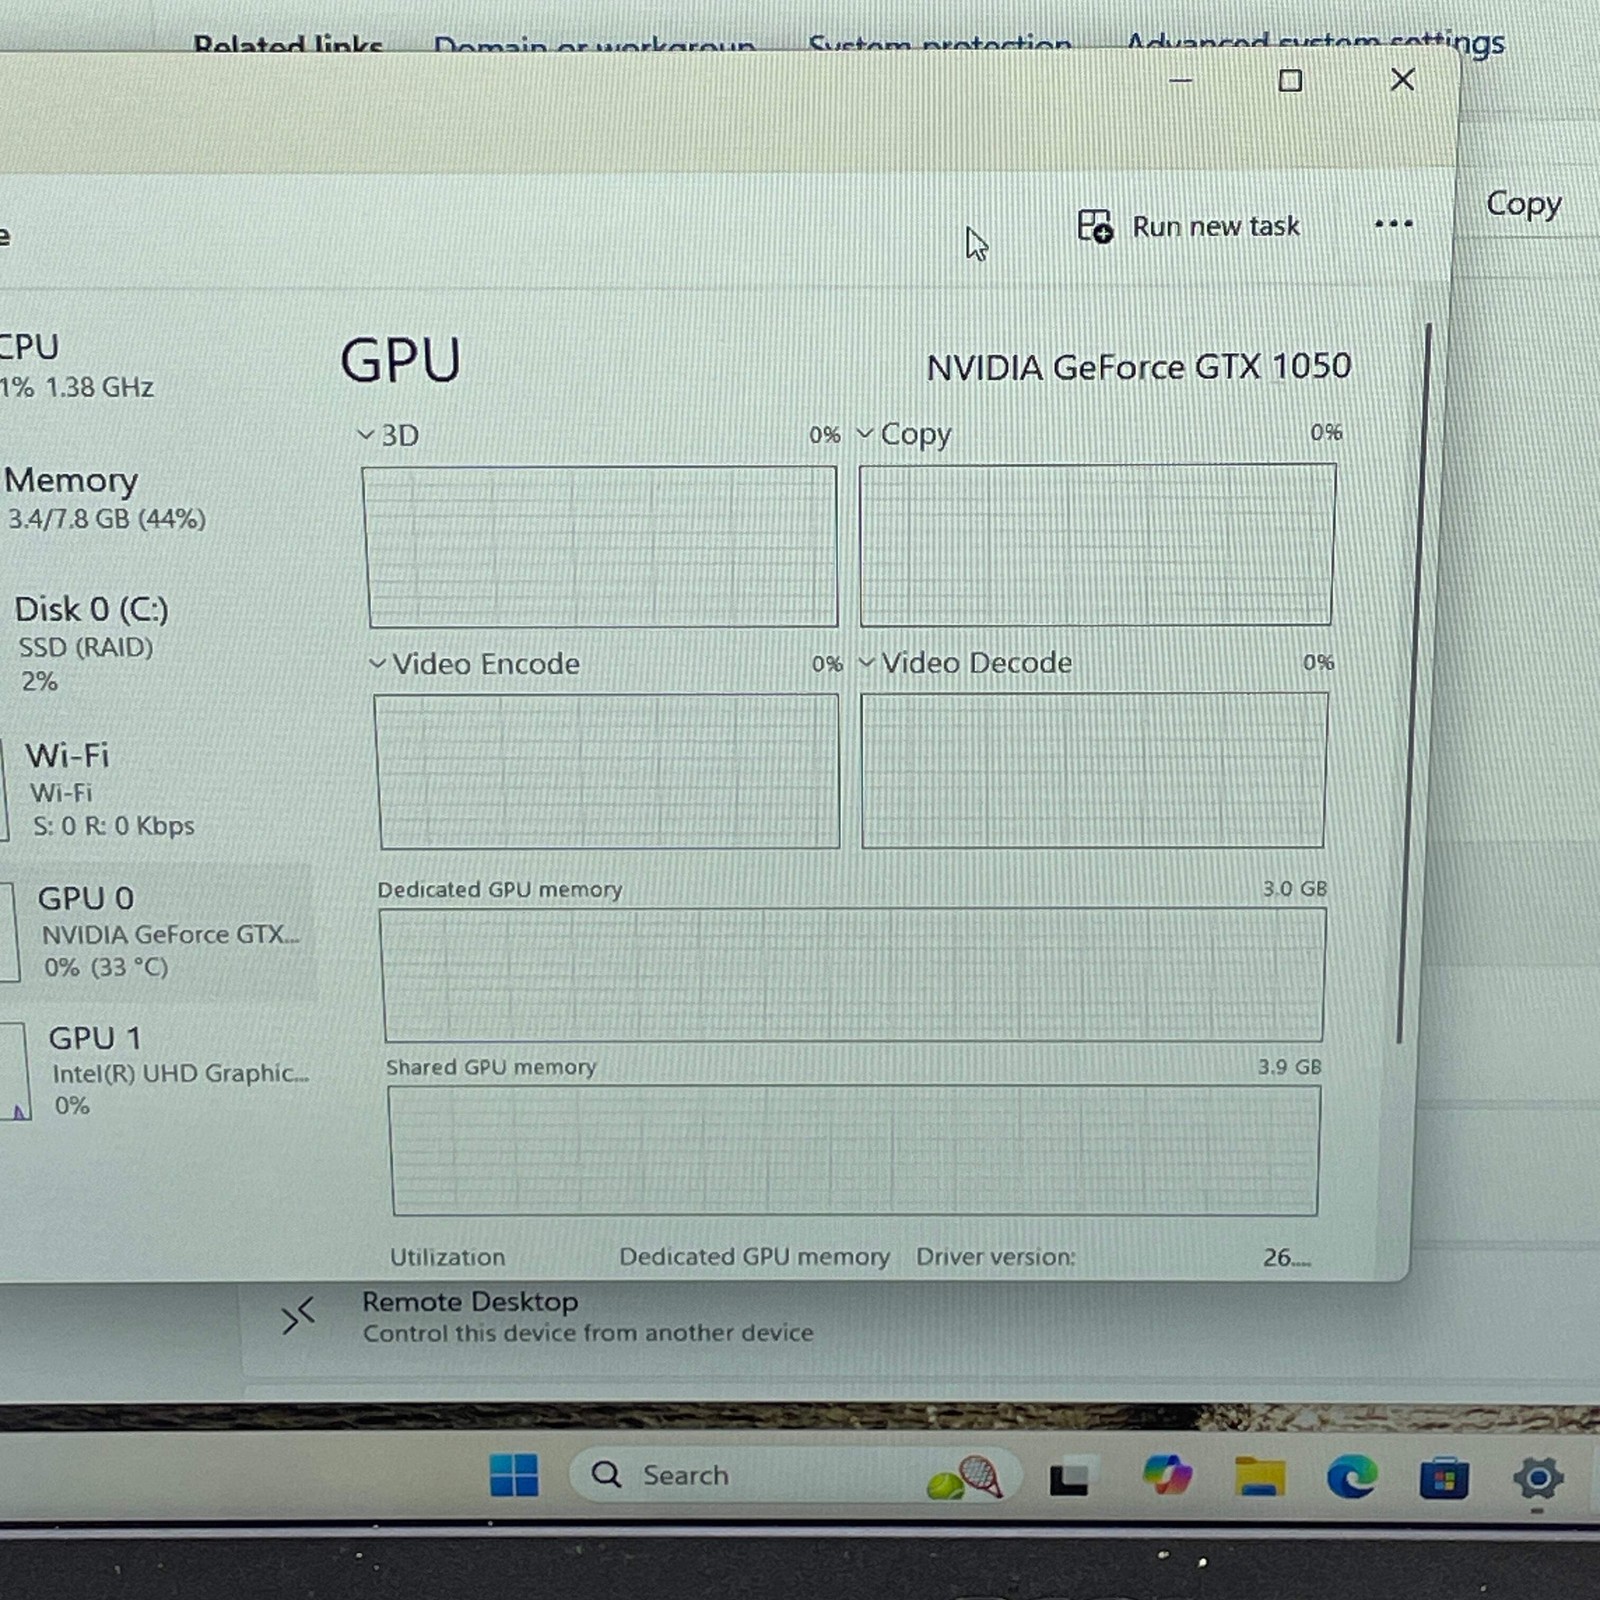The width and height of the screenshot is (1600, 1600).
Task: Open Microsoft Store from the taskbar
Action: (x=1444, y=1478)
